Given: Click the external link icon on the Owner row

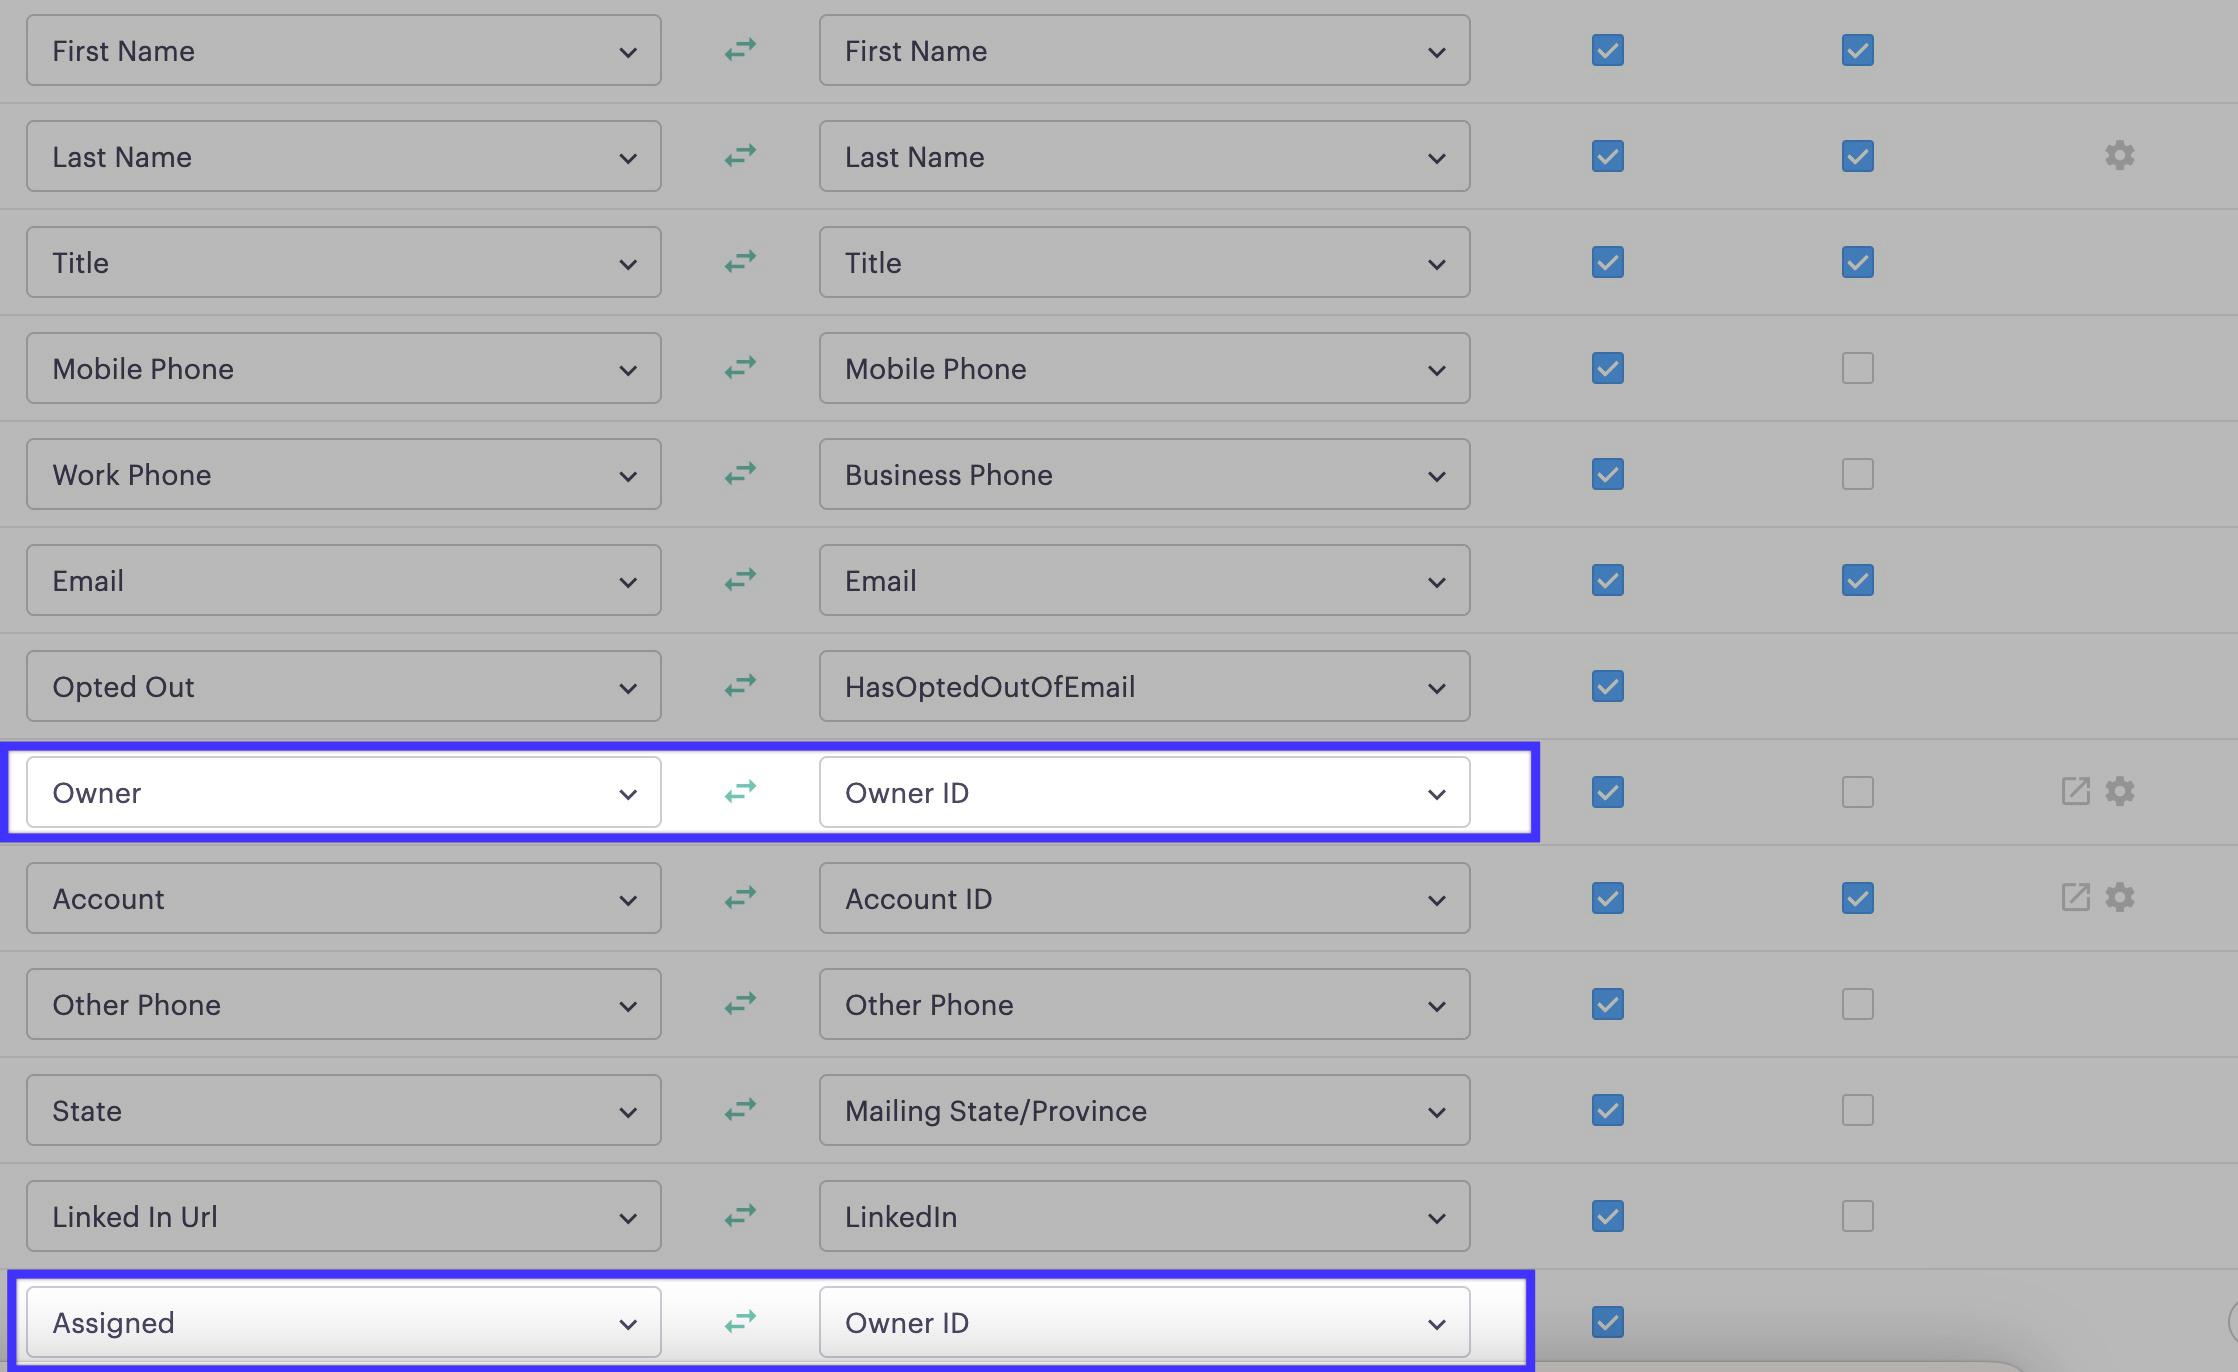Looking at the screenshot, I should (2074, 792).
